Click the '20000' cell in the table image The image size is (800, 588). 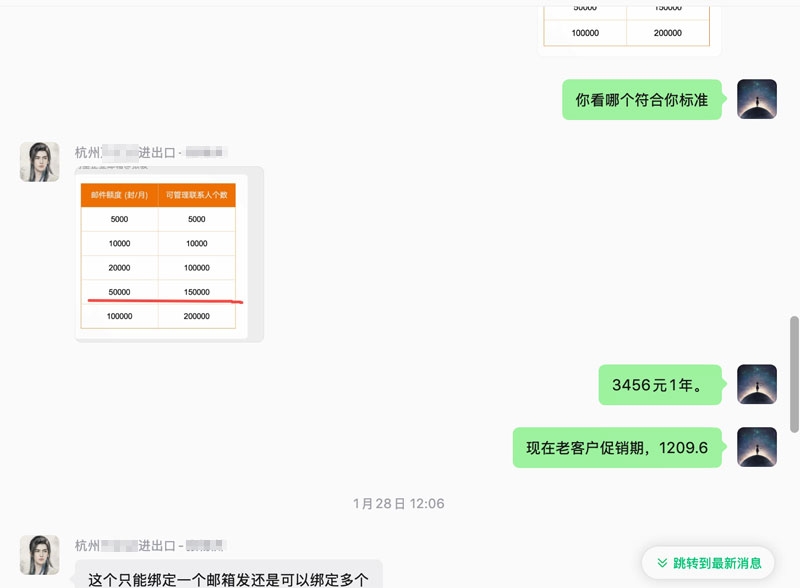click(x=119, y=267)
